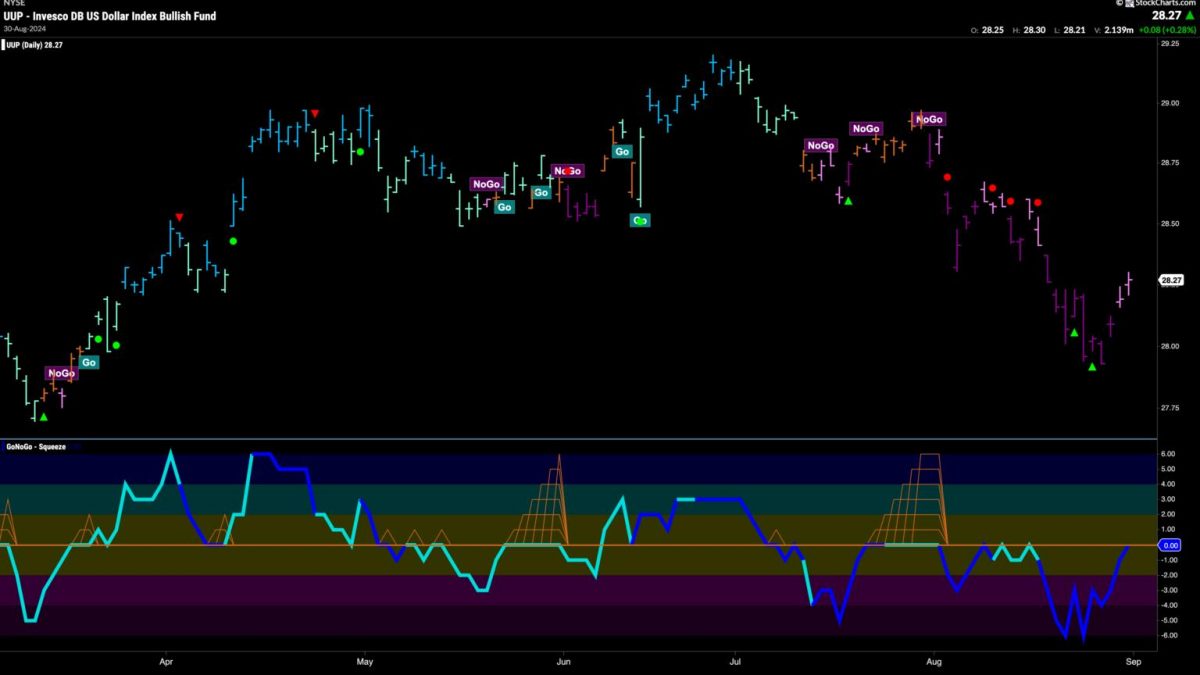Screen dimensions: 1200x675
Task: Click the white marker beside UUP (Daily) legend
Action: point(4,45)
